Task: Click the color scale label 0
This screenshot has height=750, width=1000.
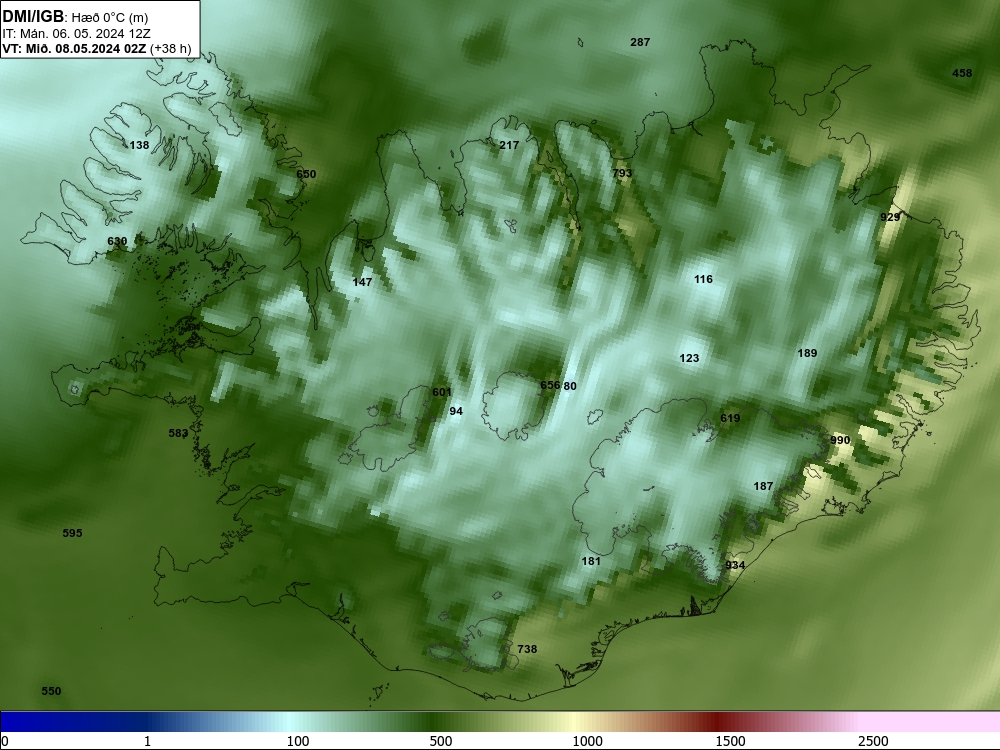Action: [x=5, y=741]
